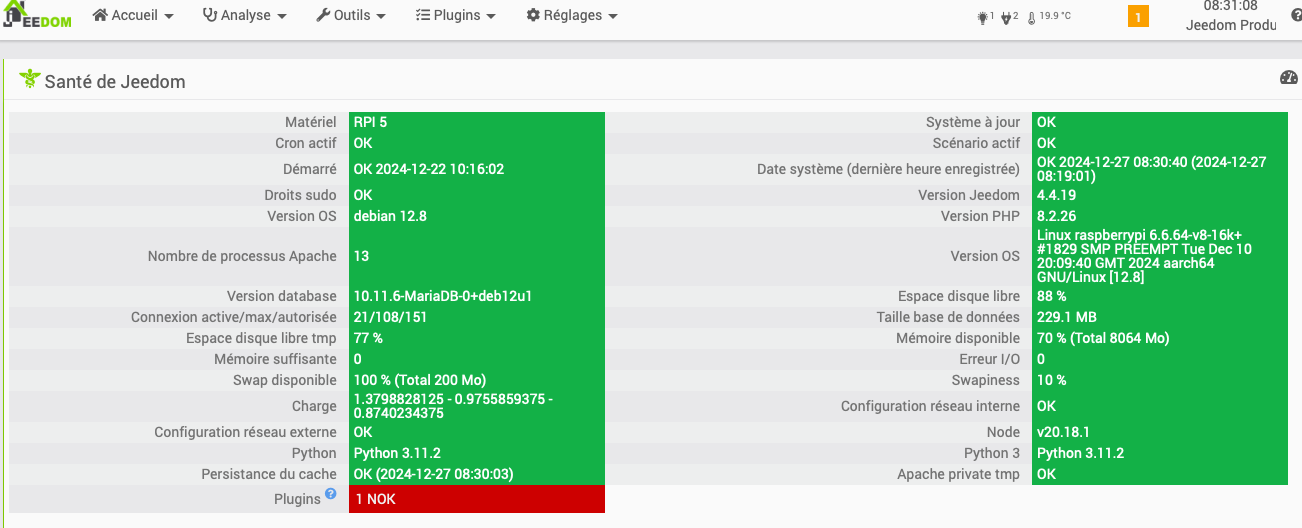Click the Mémoire suffisante label
Screen dimensions: 1302x528
275,359
